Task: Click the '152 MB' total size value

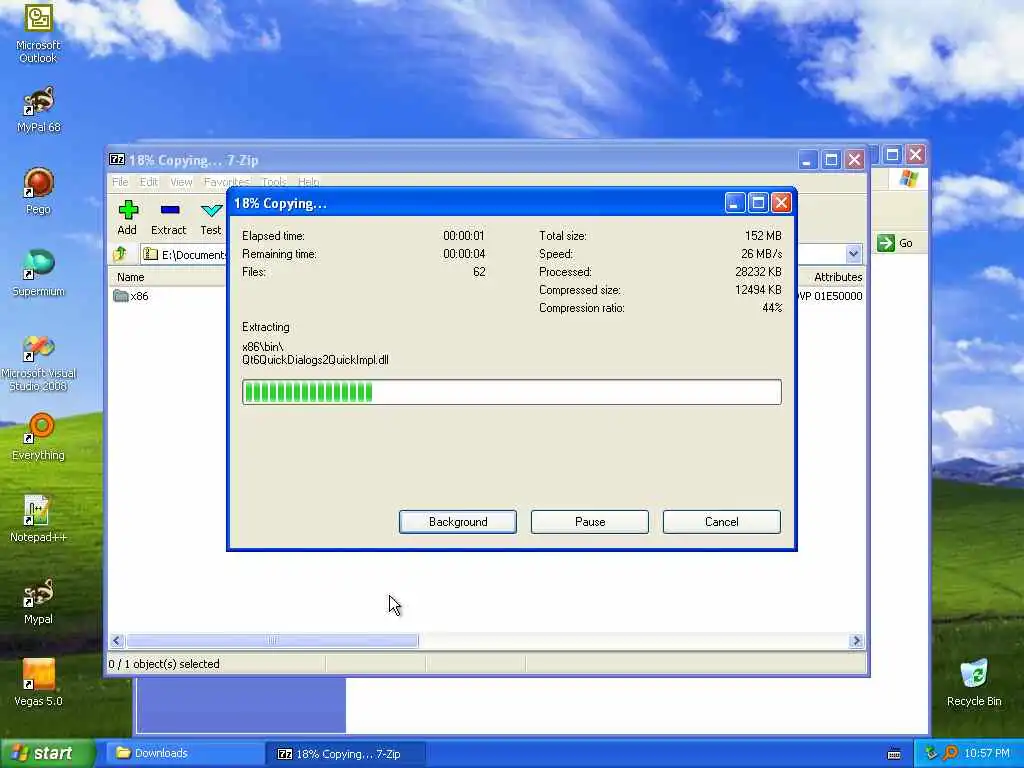Action: point(763,235)
